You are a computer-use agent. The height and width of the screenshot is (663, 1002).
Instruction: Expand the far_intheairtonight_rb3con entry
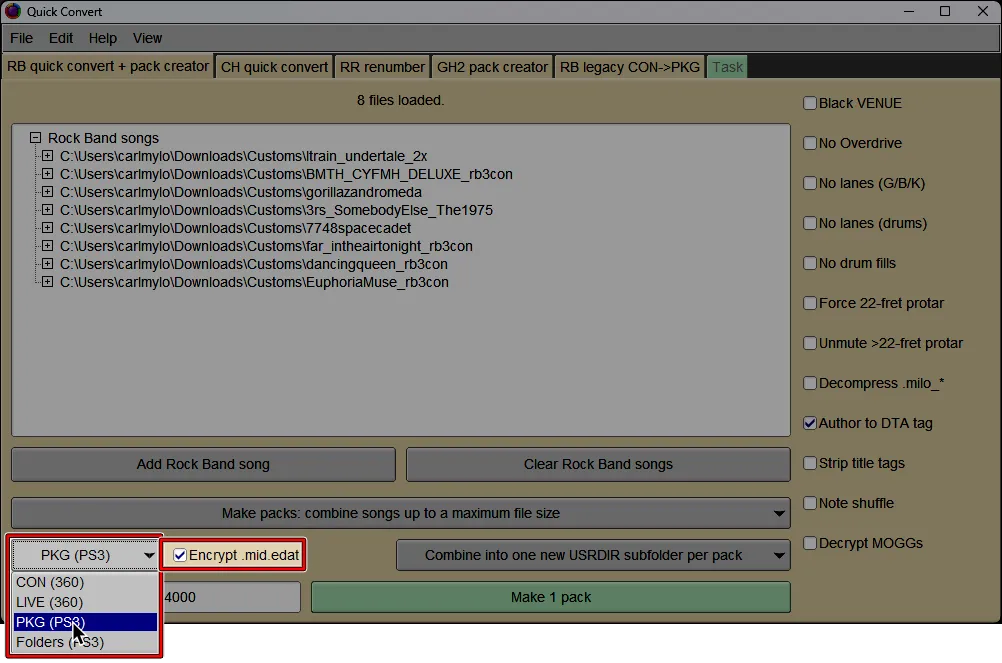[47, 246]
